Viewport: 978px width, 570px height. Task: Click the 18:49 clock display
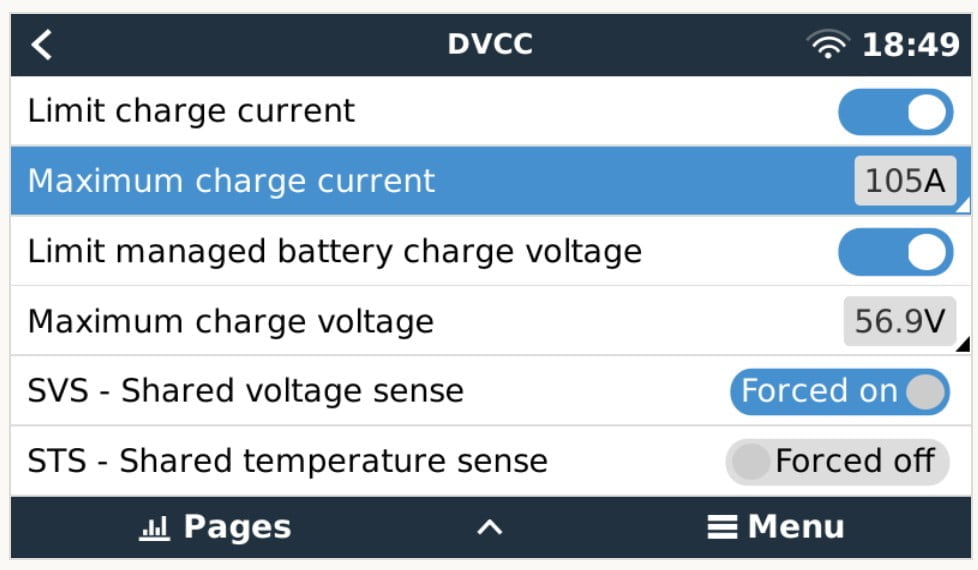[911, 44]
